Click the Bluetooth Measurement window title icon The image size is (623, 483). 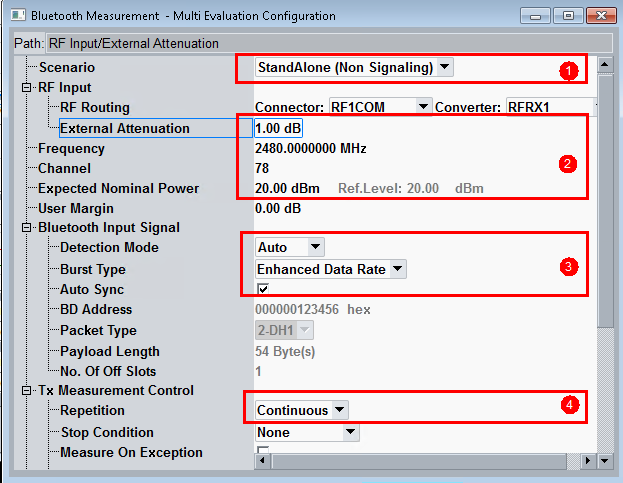[18, 16]
